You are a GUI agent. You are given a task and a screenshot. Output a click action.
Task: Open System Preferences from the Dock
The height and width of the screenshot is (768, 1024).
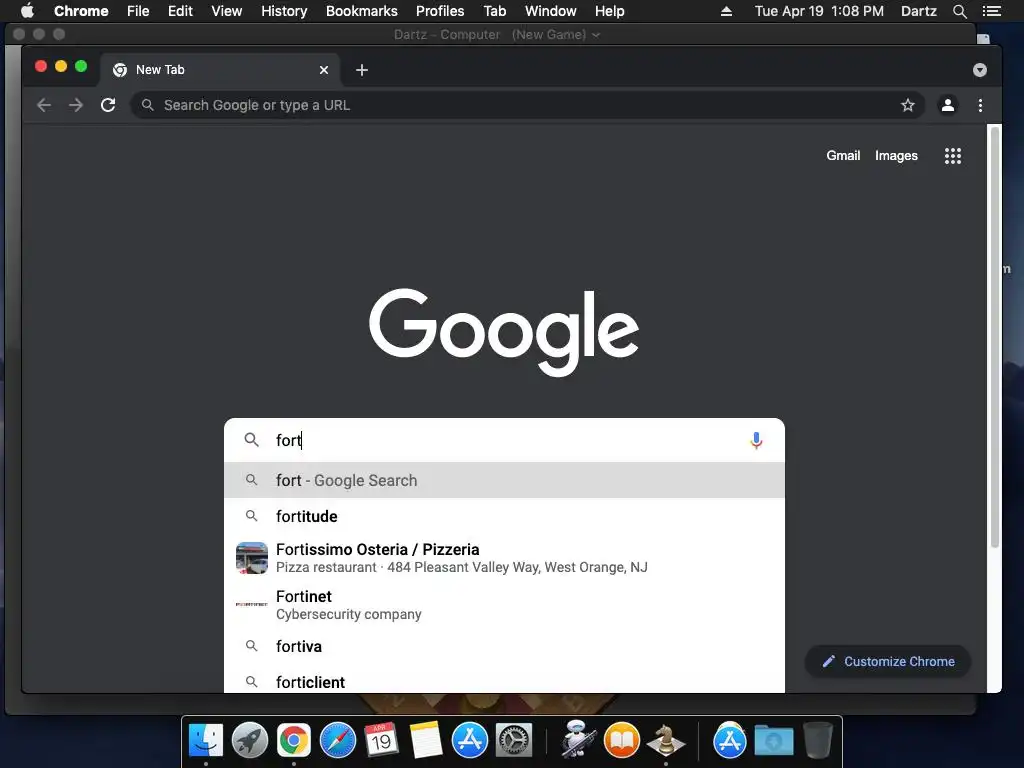click(514, 741)
